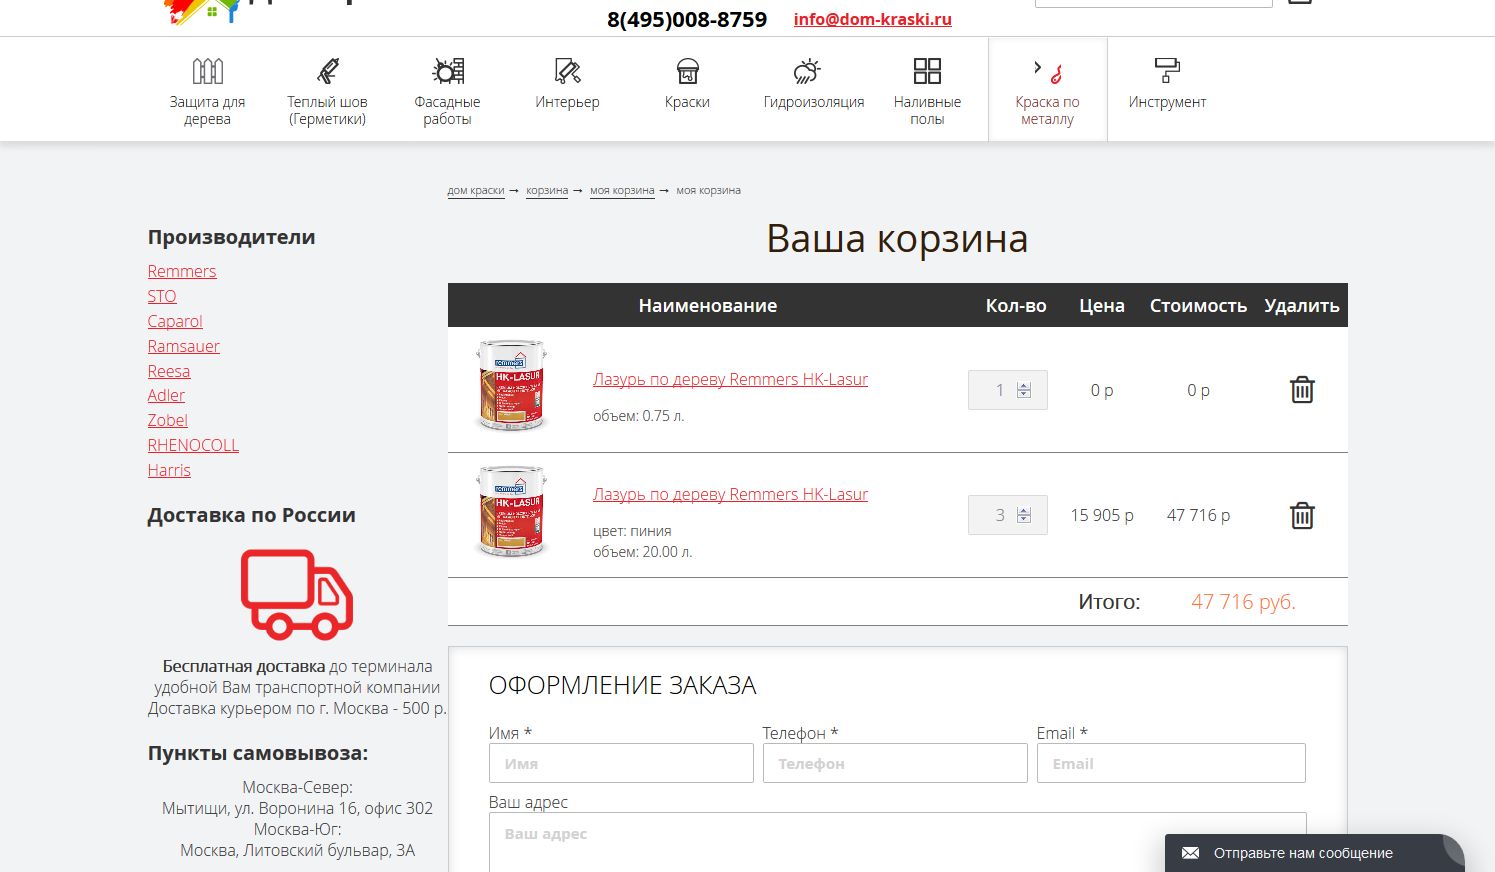The image size is (1495, 872).
Task: Delete the 0.75 л. item with trash icon
Action: point(1302,390)
